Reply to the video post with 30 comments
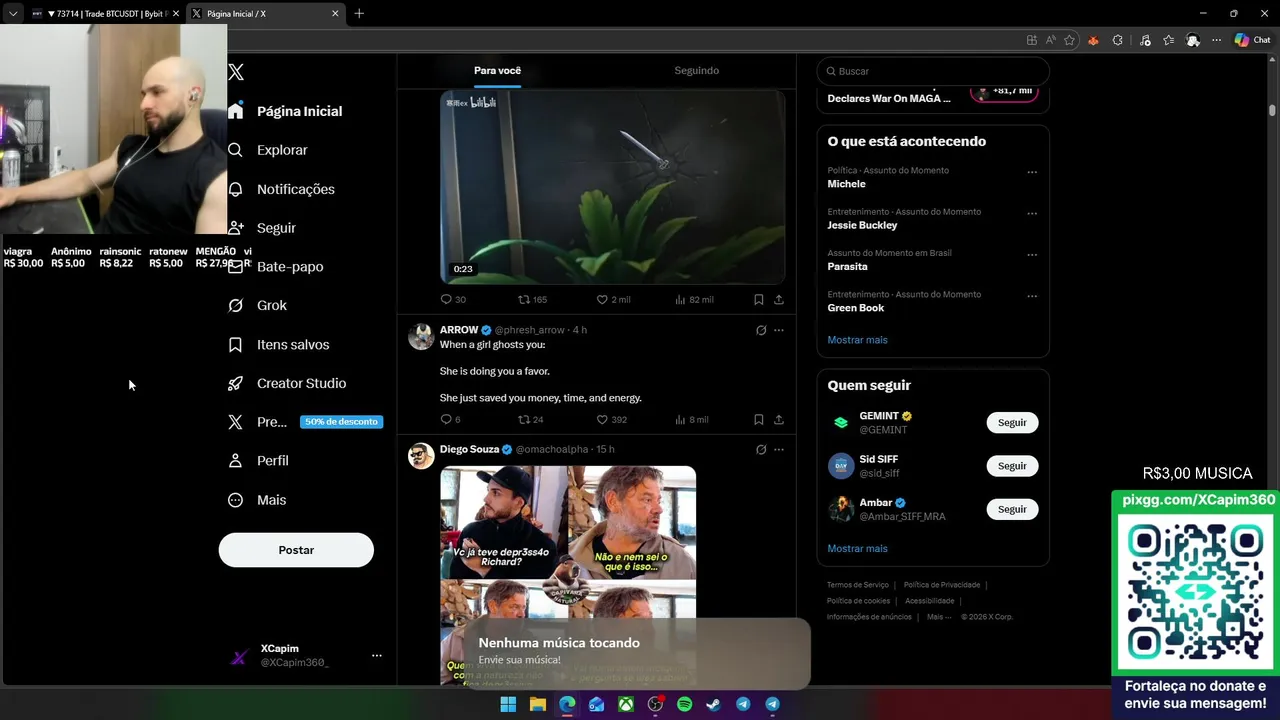This screenshot has height=720, width=1280. pyautogui.click(x=453, y=300)
